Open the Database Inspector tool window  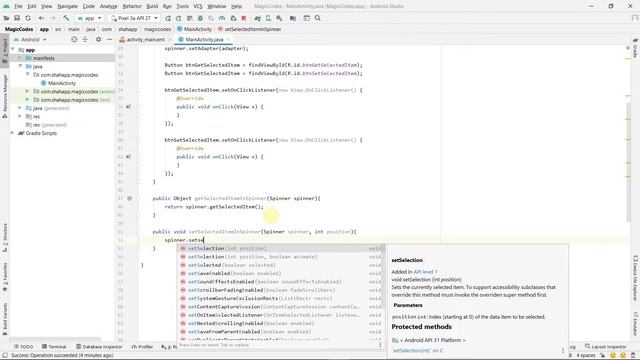click(99, 347)
